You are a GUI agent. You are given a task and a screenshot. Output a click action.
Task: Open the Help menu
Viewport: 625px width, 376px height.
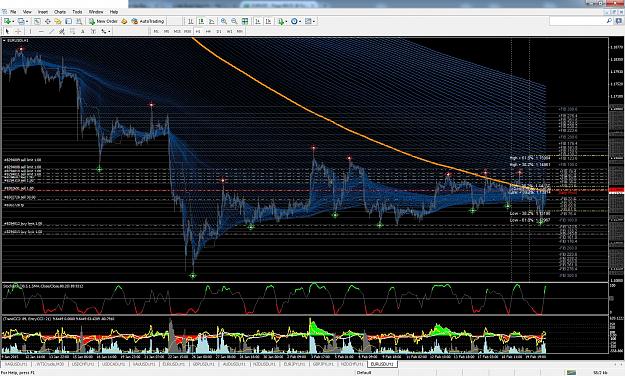point(114,12)
